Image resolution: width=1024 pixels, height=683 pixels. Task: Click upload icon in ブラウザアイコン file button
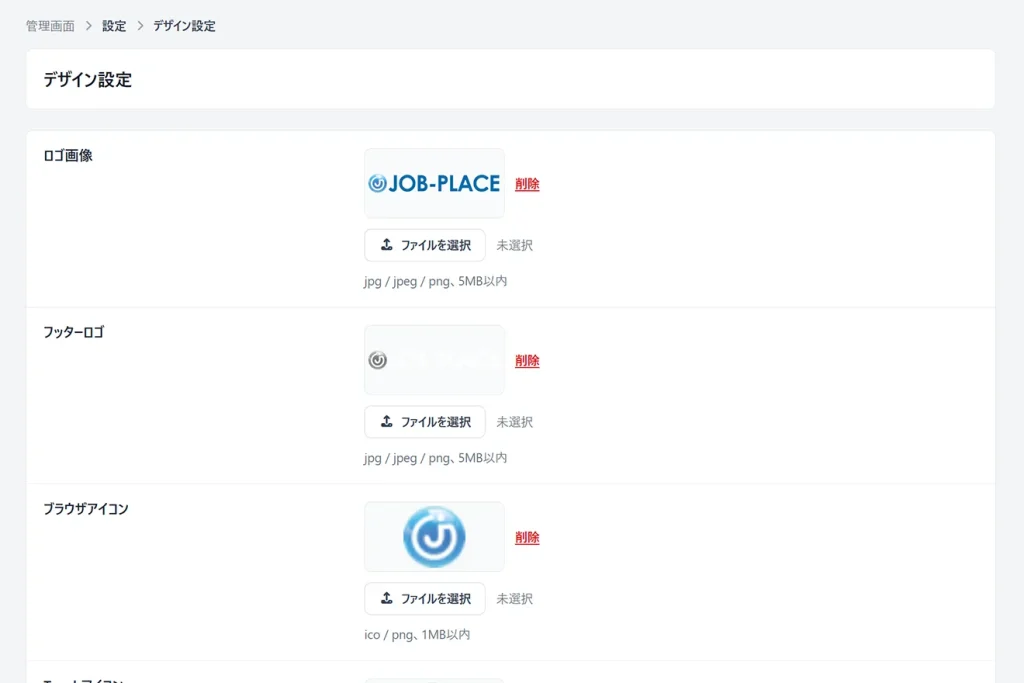click(387, 598)
